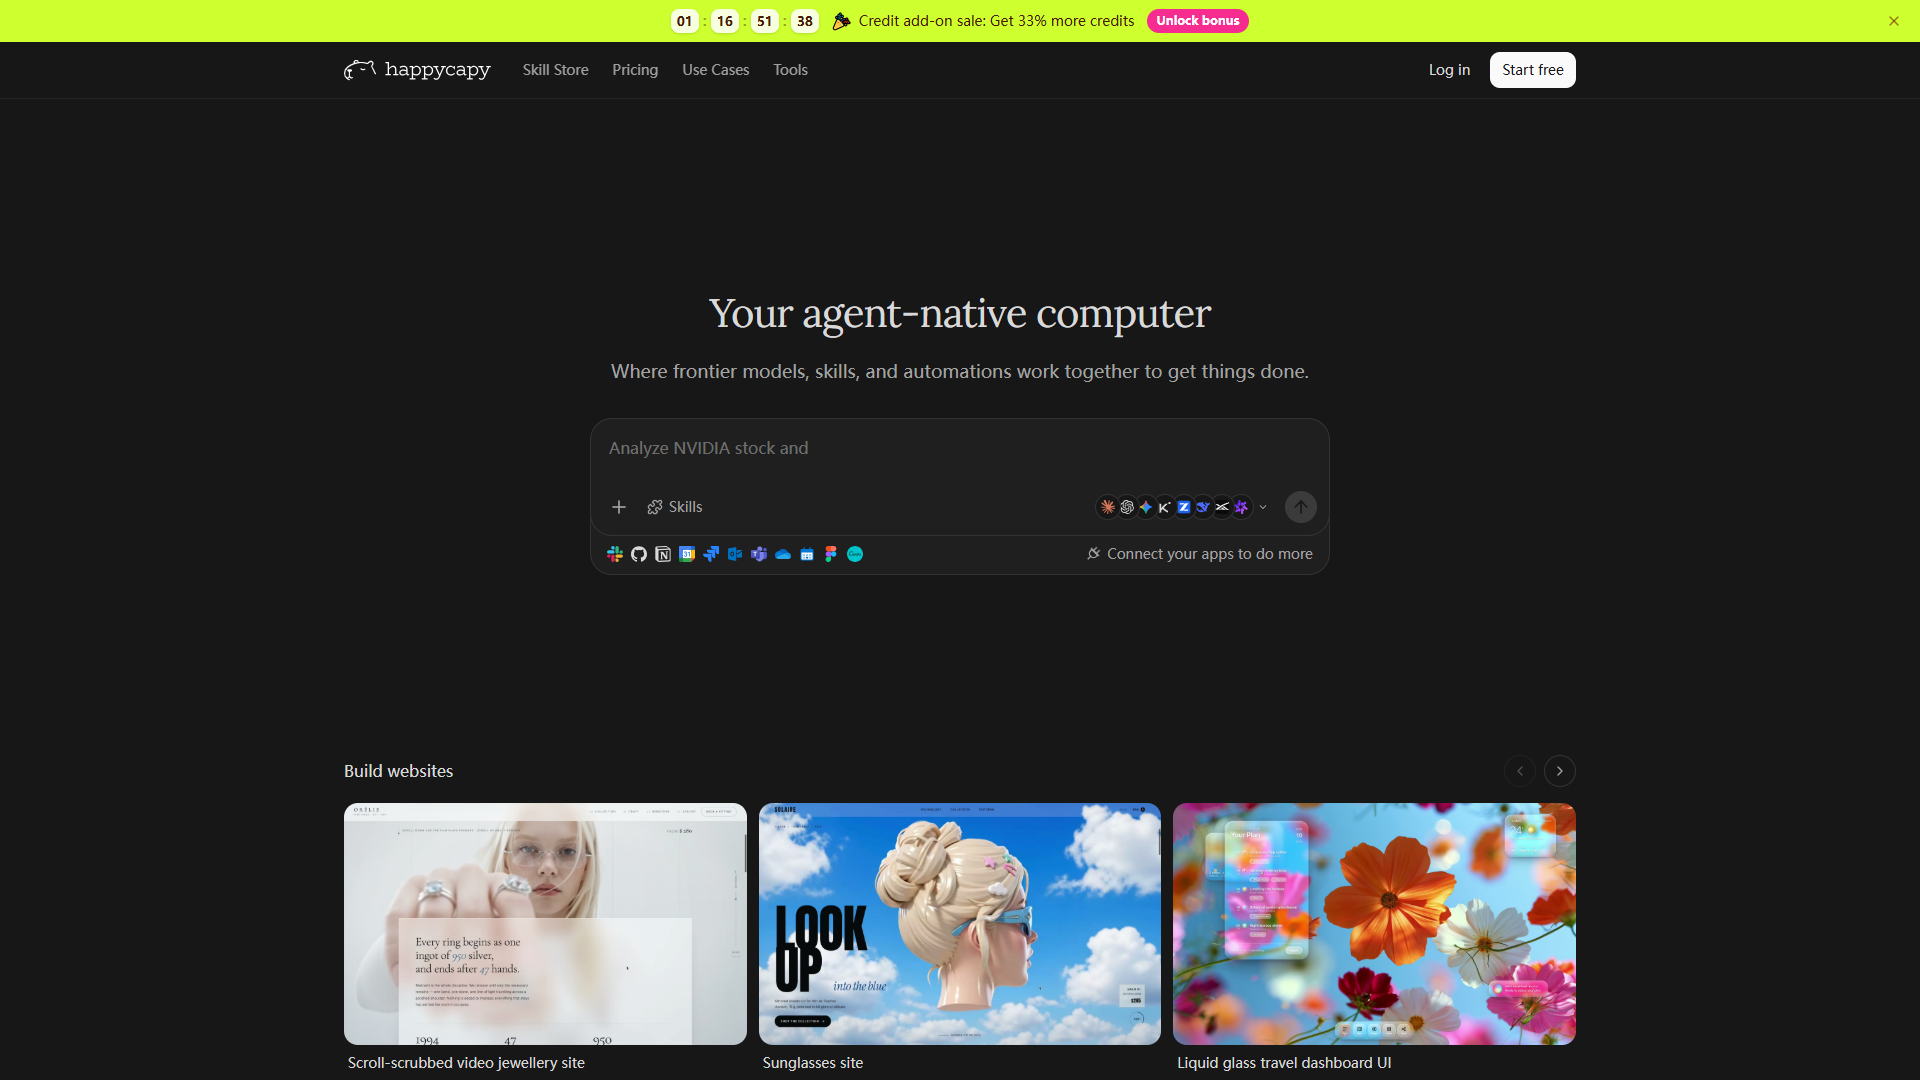The width and height of the screenshot is (1920, 1080).
Task: Click the Outlook app icon
Action: pos(735,554)
